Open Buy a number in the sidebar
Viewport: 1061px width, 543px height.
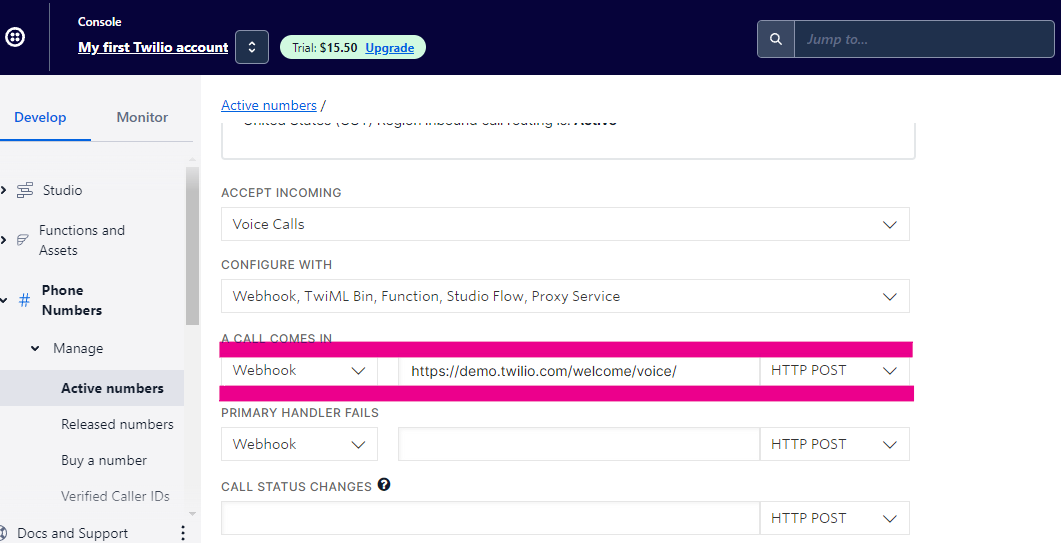coord(104,460)
